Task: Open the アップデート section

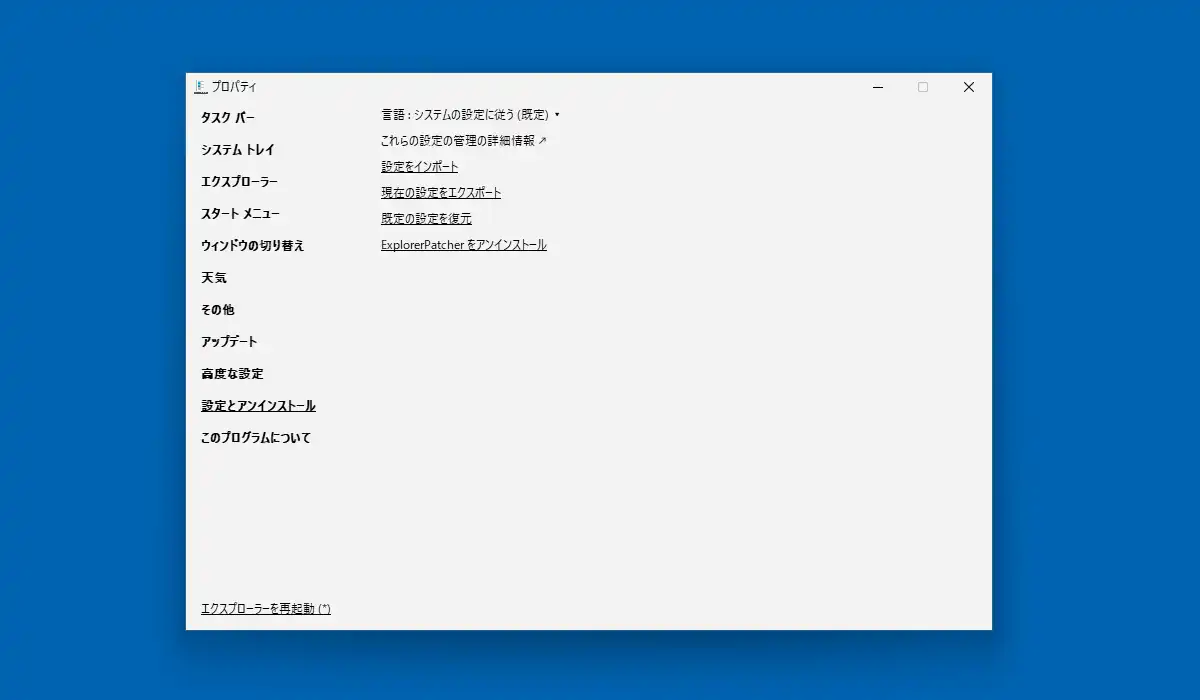Action: coord(229,342)
